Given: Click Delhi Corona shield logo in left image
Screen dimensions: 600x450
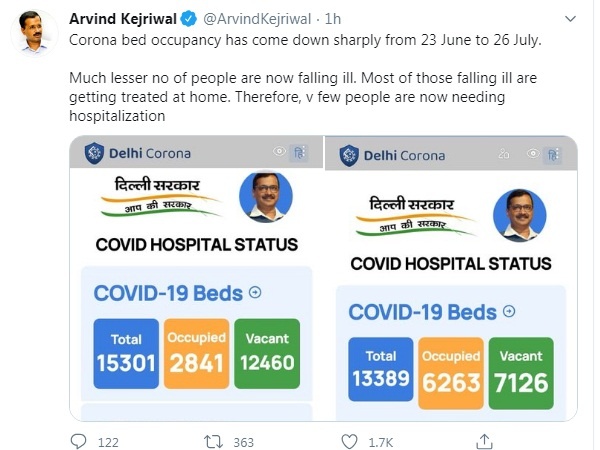Looking at the screenshot, I should point(94,153).
